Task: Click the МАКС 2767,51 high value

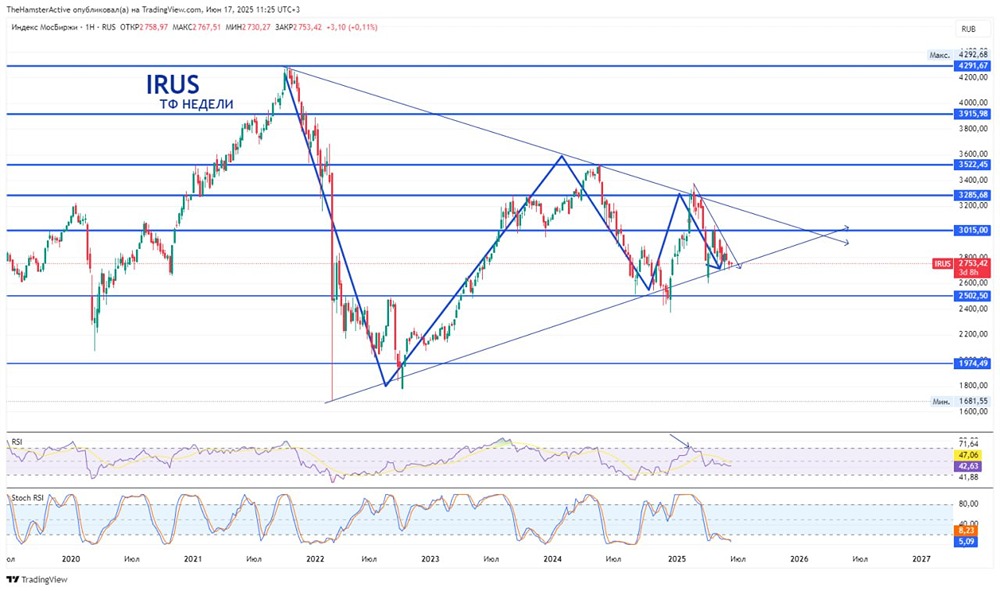Action: coord(196,27)
